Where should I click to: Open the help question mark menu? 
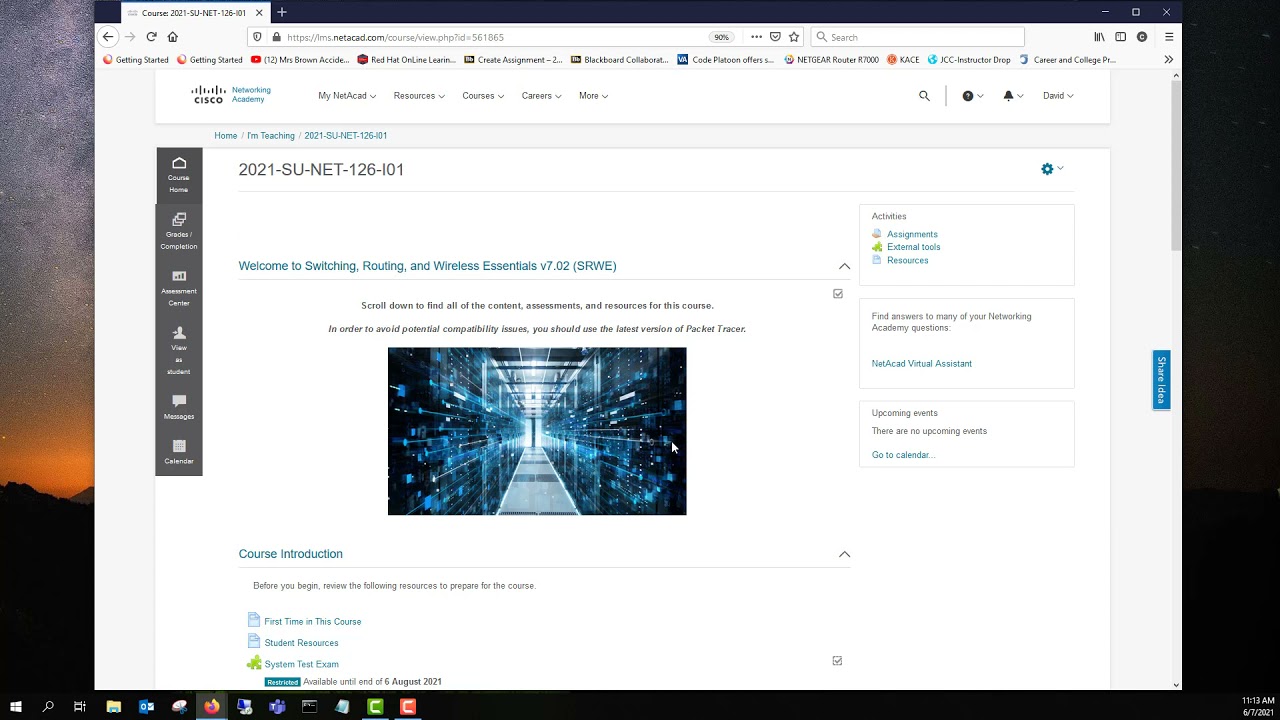(x=972, y=96)
